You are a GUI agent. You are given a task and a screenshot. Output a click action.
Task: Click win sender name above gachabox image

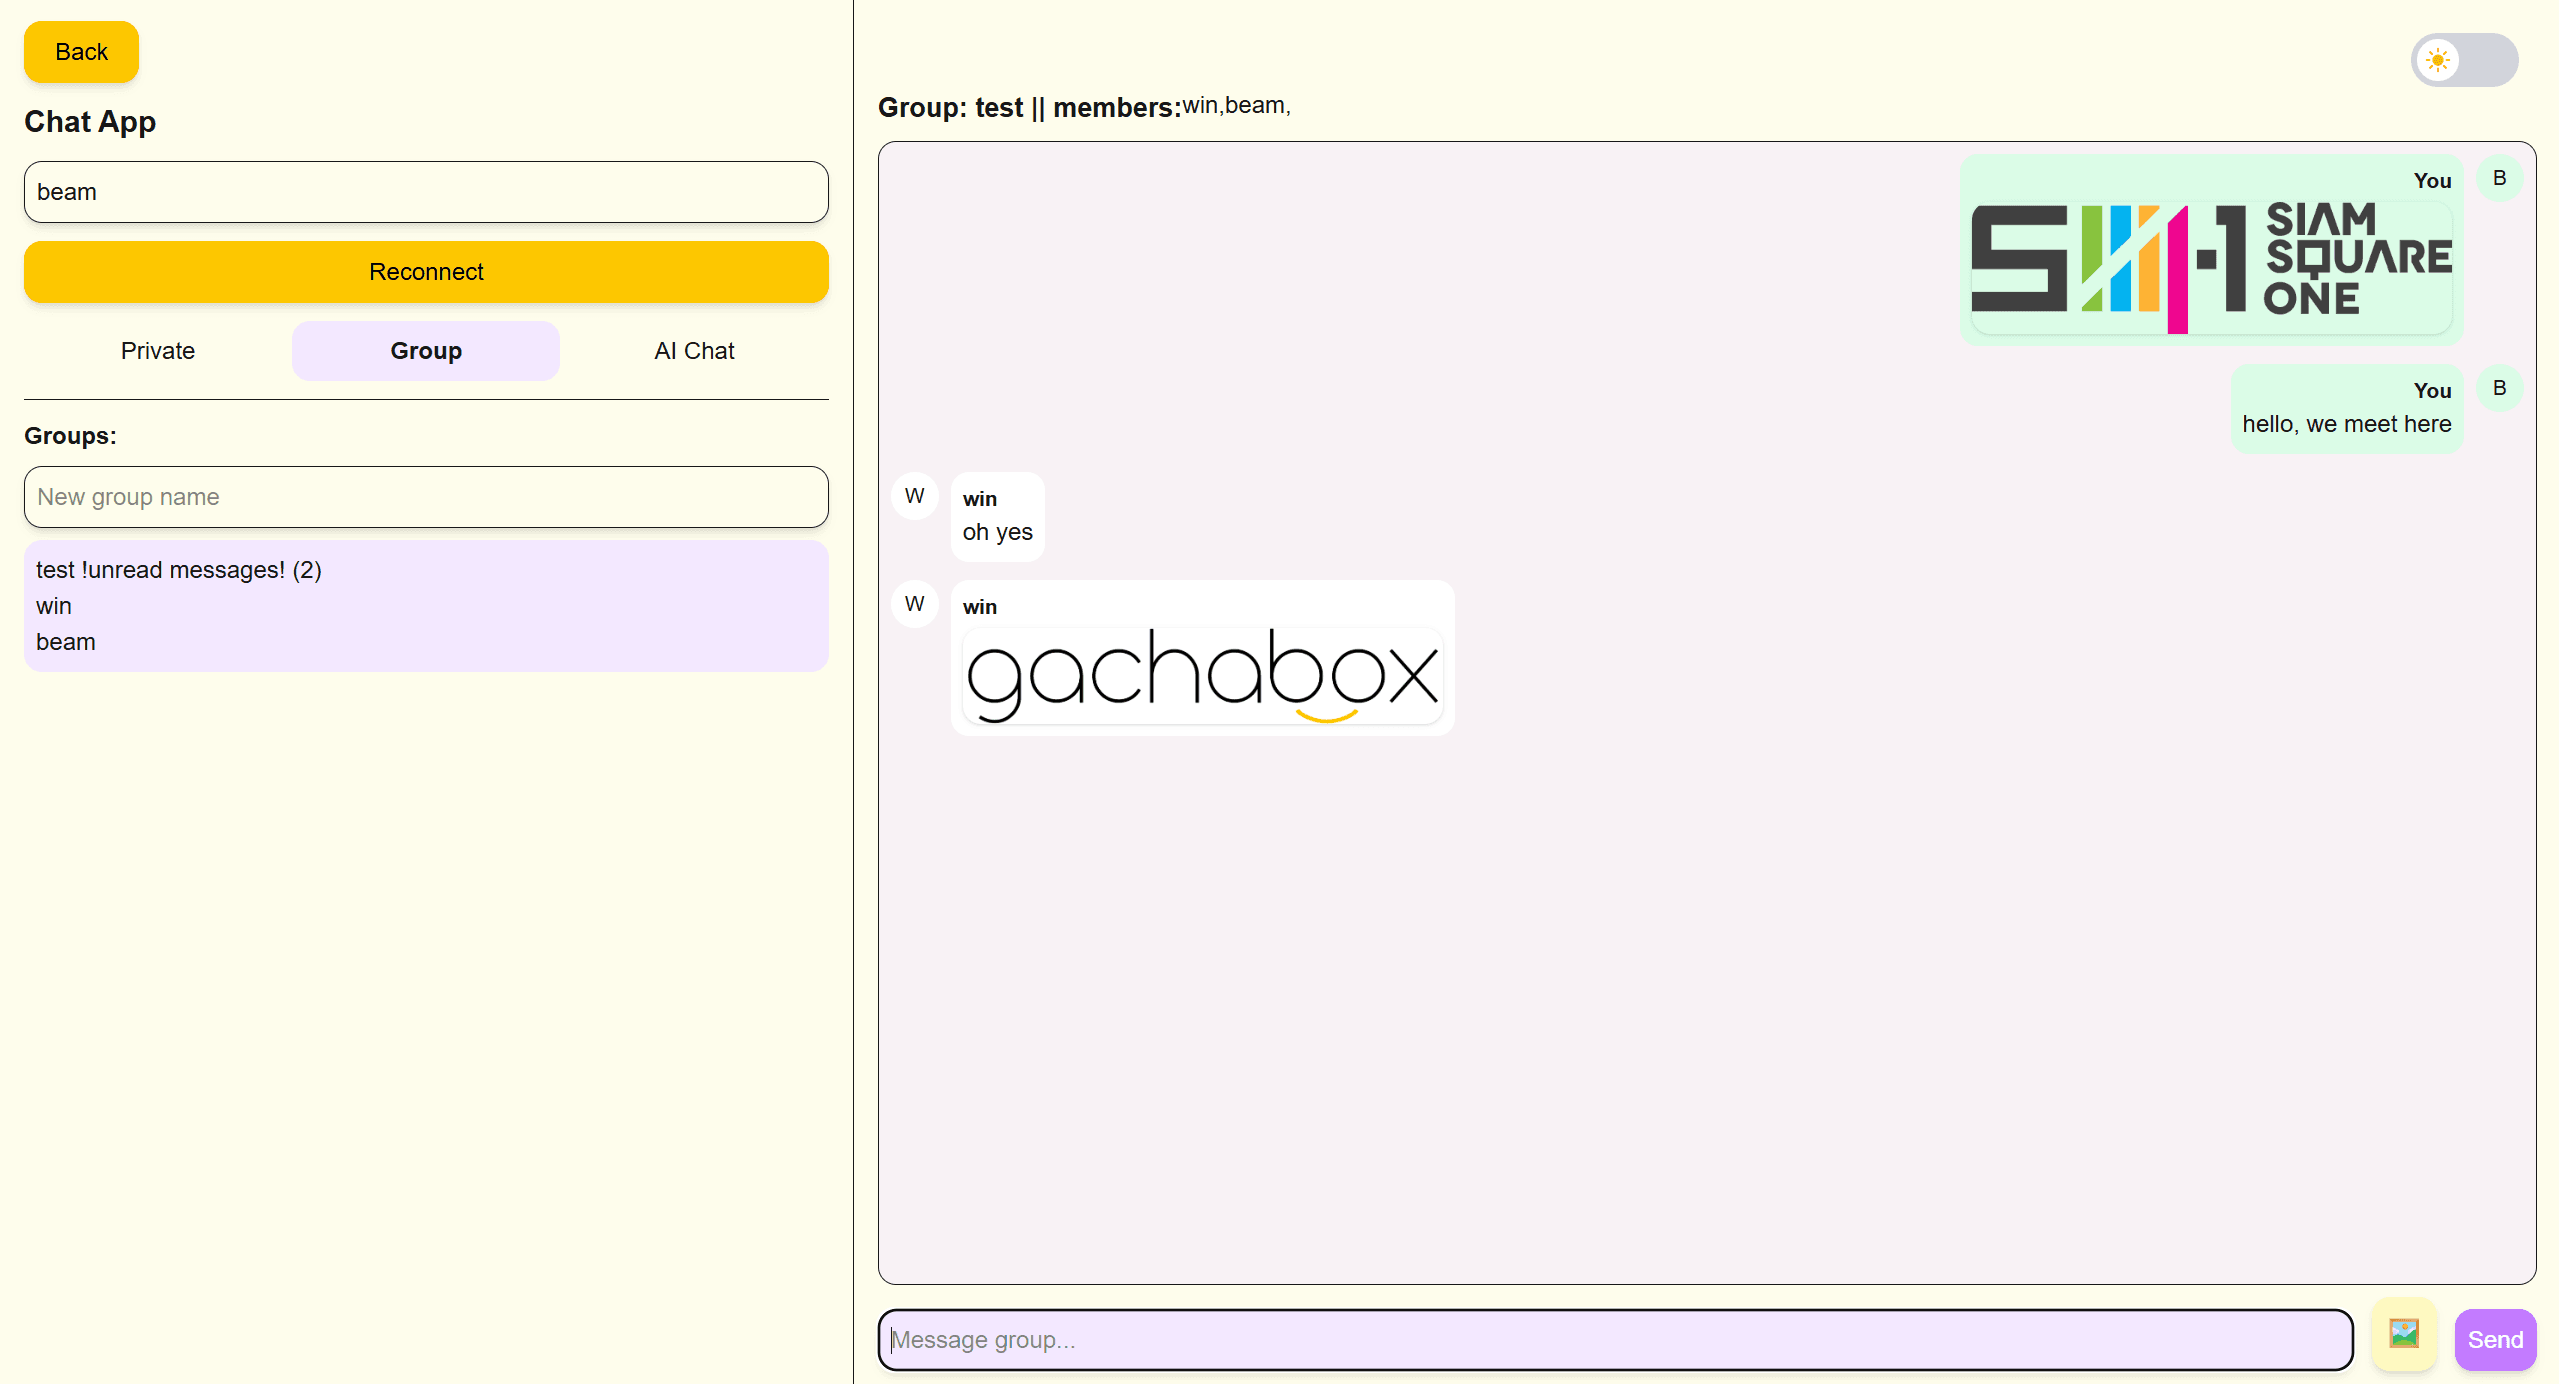pyautogui.click(x=980, y=607)
